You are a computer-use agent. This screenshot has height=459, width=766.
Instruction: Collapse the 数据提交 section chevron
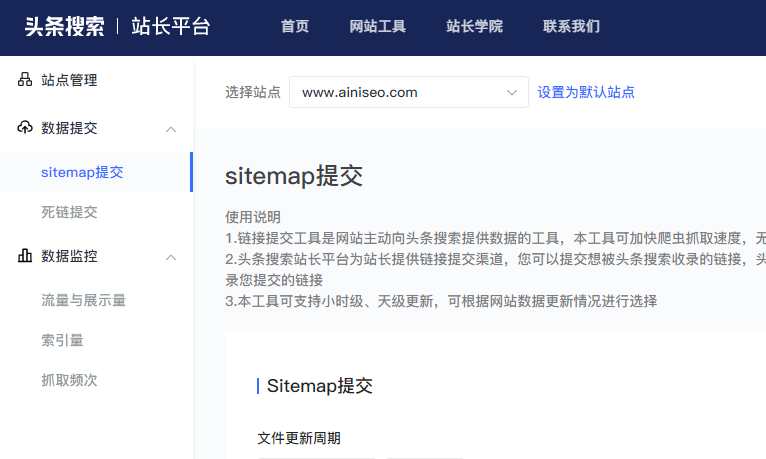[x=170, y=129]
